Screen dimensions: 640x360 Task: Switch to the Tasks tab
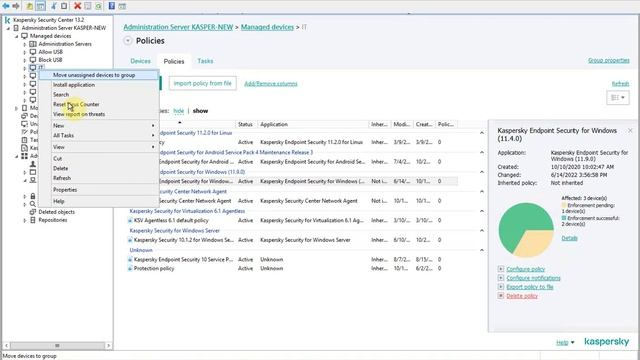205,61
